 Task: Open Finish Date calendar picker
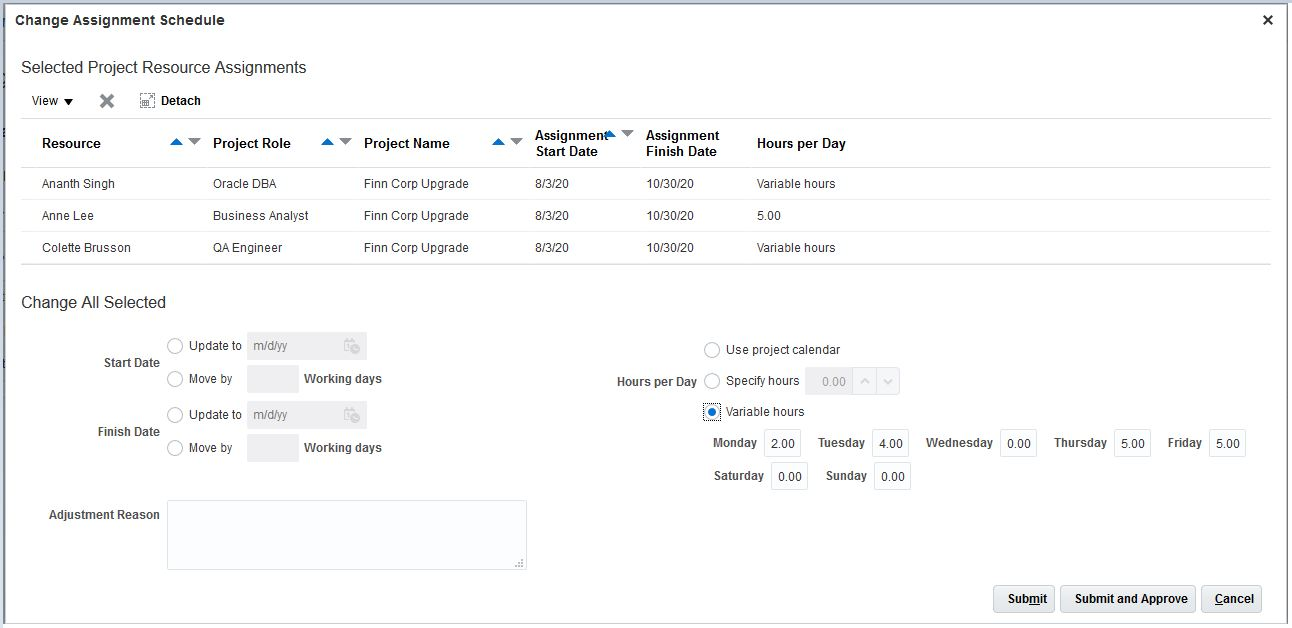(351, 415)
